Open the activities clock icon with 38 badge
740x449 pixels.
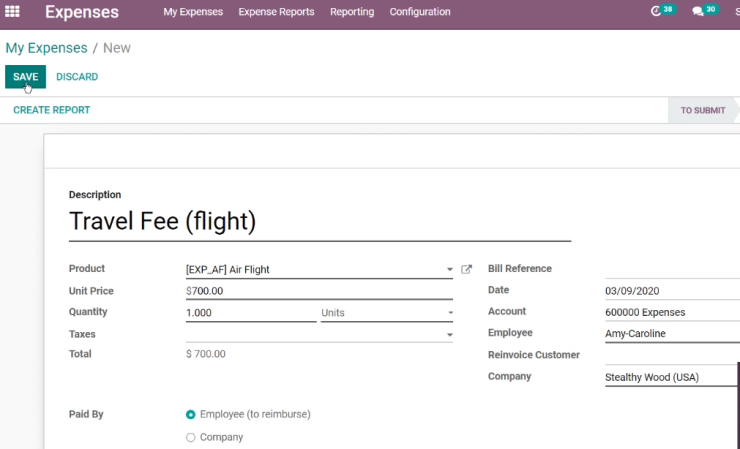[x=656, y=11]
